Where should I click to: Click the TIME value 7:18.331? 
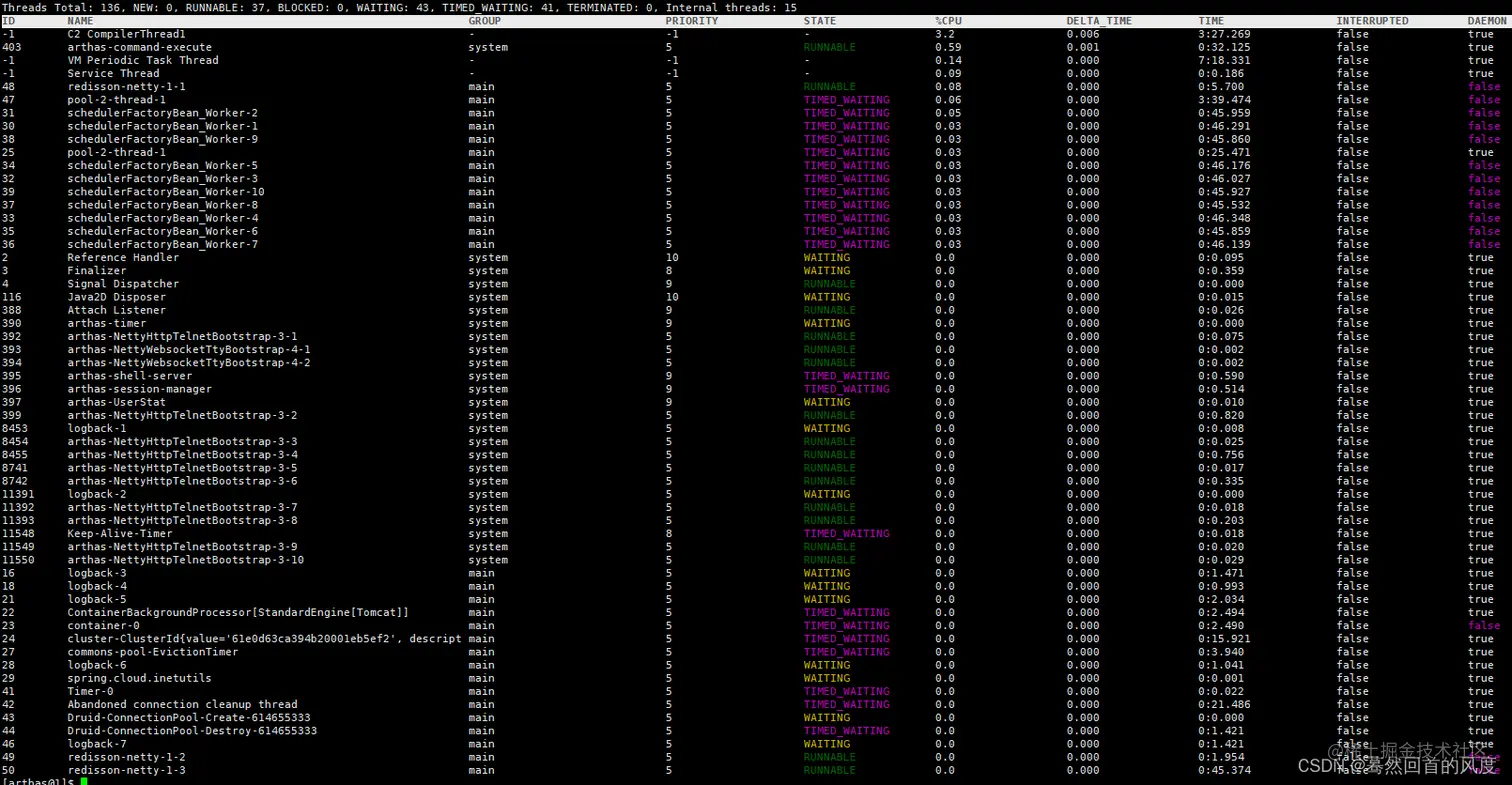click(x=1225, y=60)
